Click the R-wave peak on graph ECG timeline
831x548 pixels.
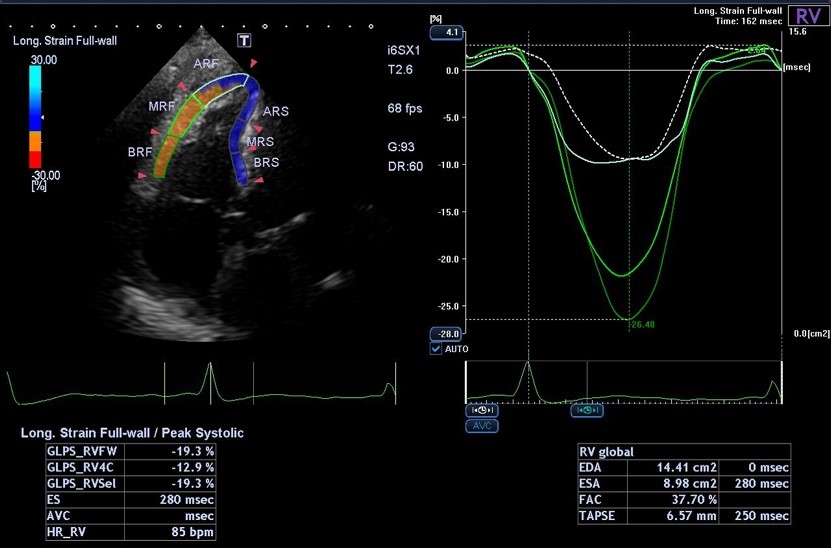(528, 369)
